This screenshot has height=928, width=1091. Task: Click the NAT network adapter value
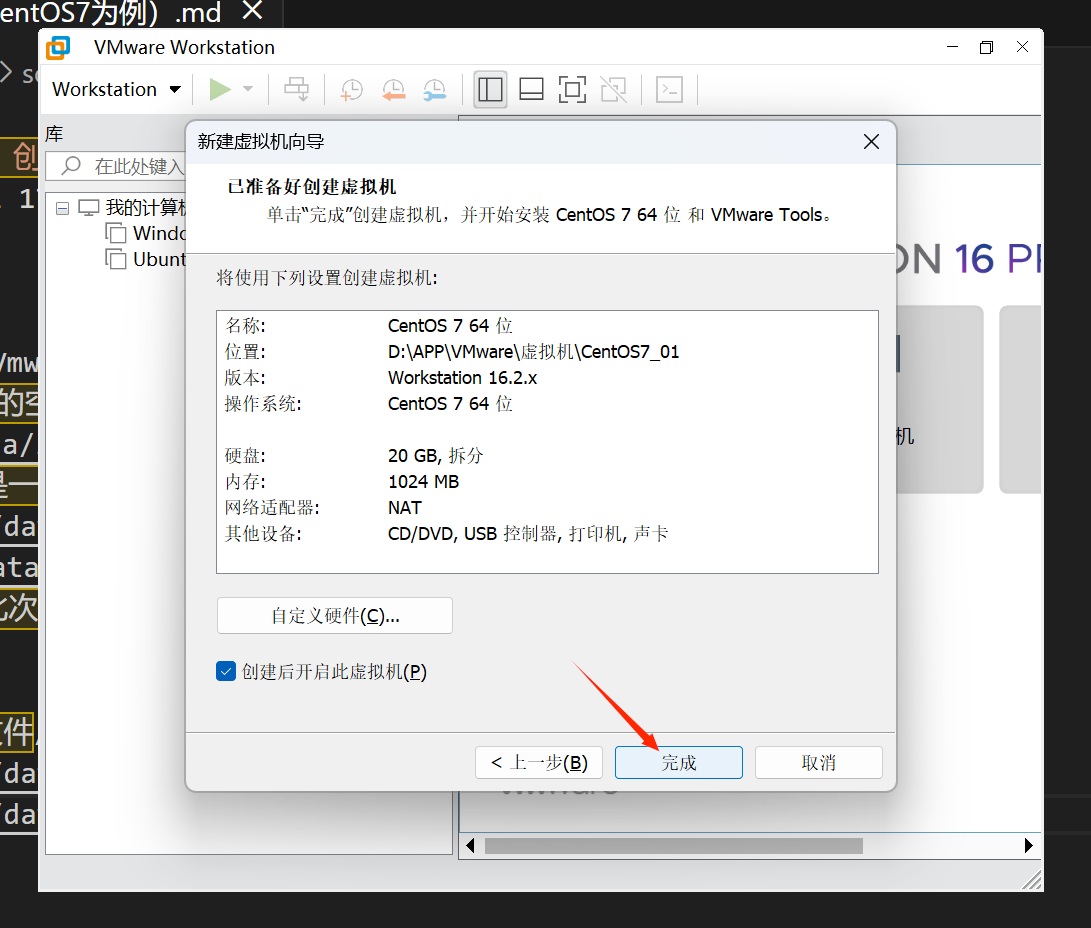click(x=405, y=508)
